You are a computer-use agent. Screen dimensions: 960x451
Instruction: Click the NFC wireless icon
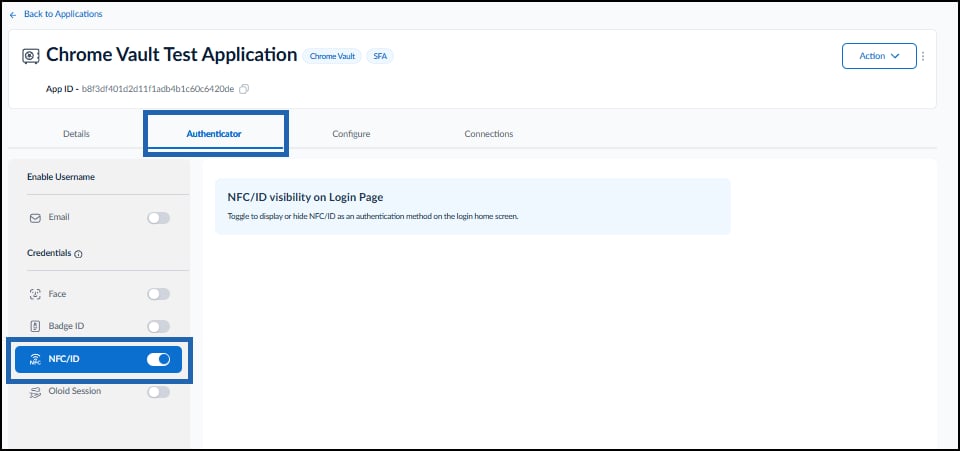click(x=35, y=359)
